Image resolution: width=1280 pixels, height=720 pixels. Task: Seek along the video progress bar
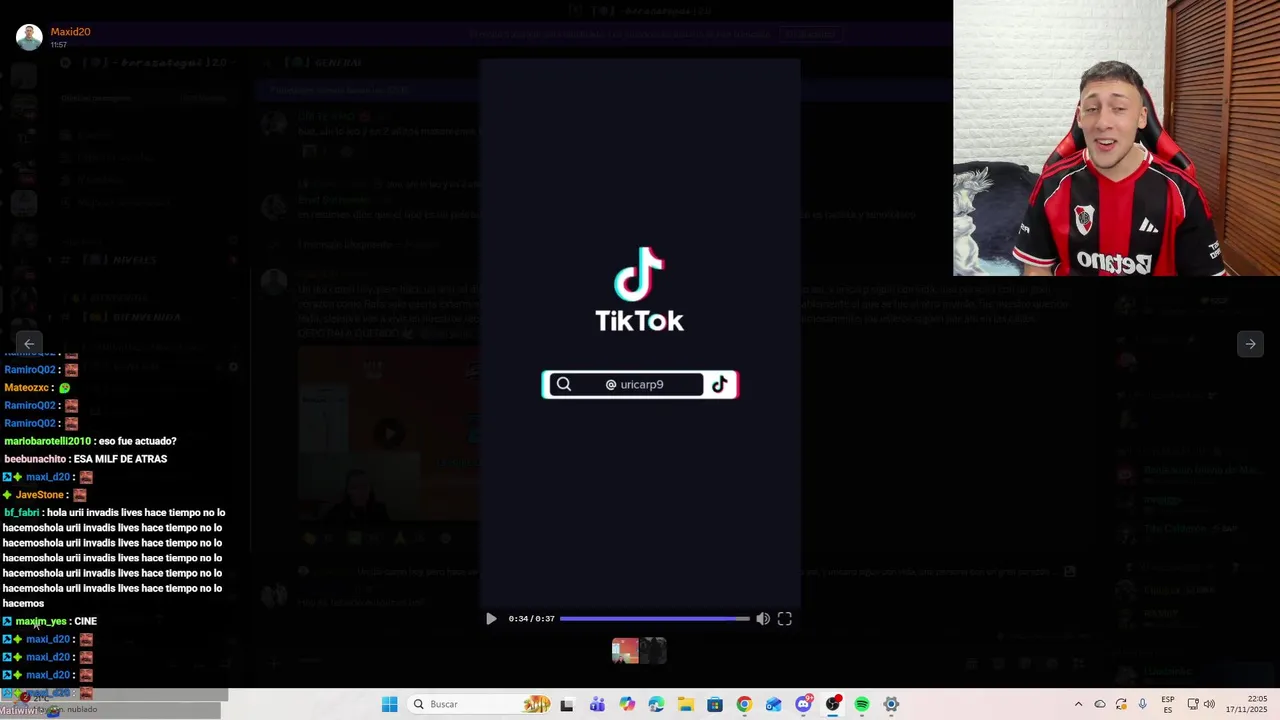[x=654, y=619]
